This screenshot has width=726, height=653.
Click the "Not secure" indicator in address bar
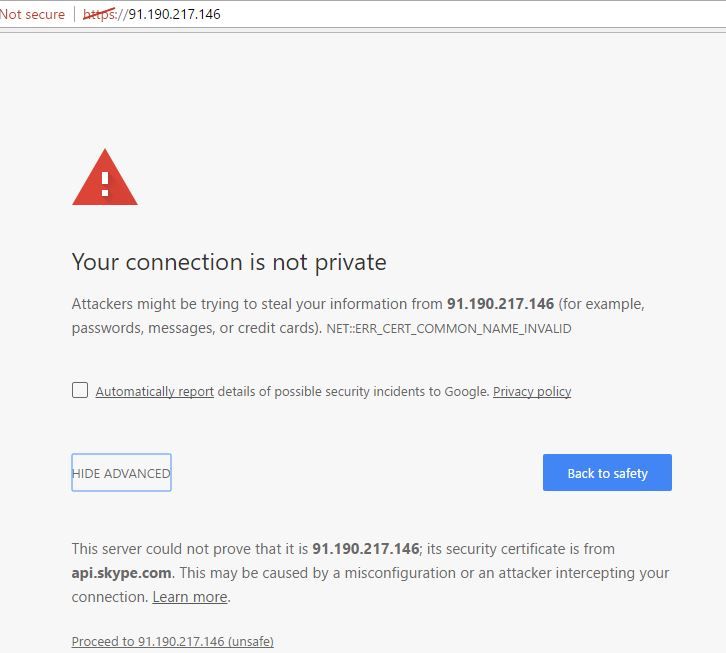pyautogui.click(x=32, y=15)
